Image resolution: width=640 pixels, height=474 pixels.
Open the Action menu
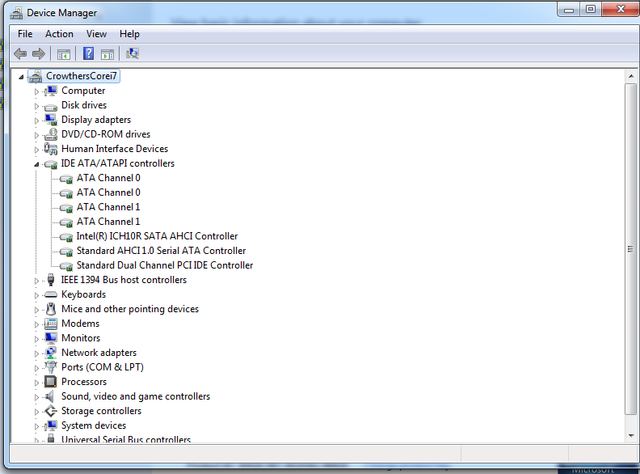59,34
